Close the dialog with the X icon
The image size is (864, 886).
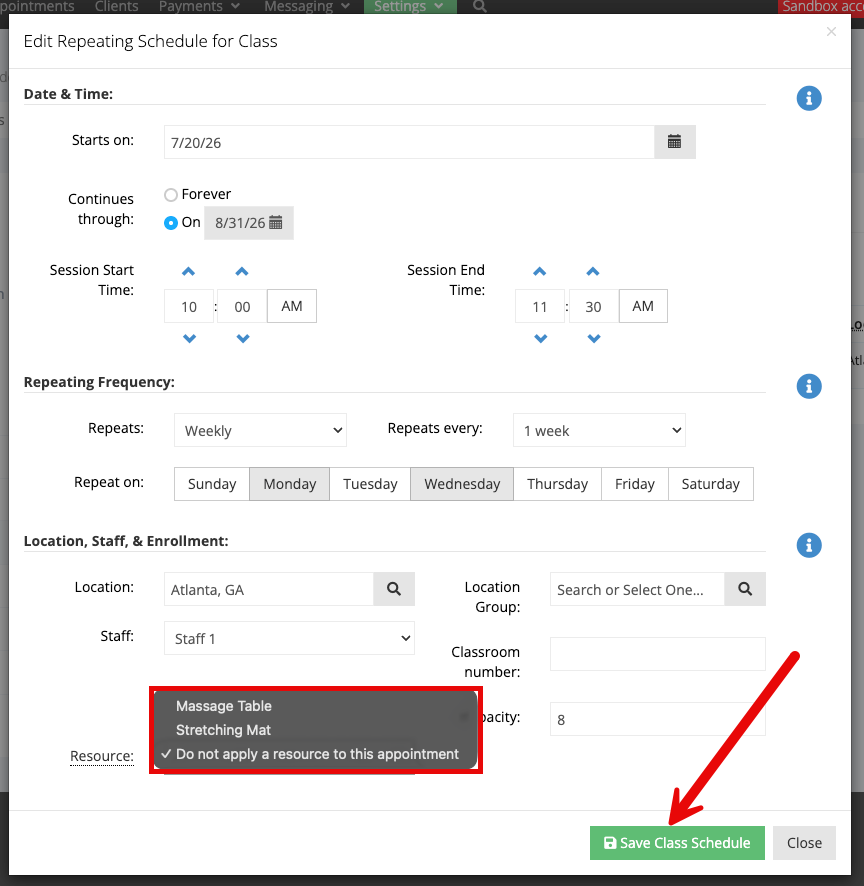coord(831,32)
